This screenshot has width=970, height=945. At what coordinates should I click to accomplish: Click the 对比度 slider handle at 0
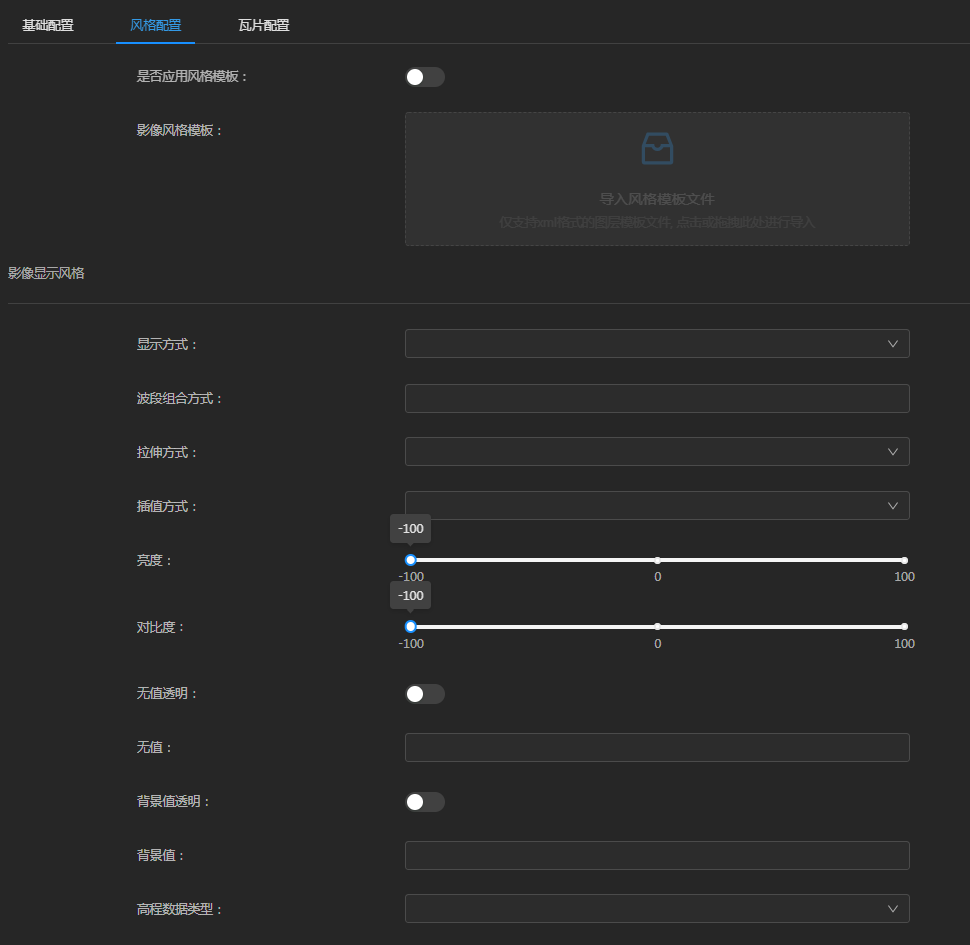tap(657, 626)
